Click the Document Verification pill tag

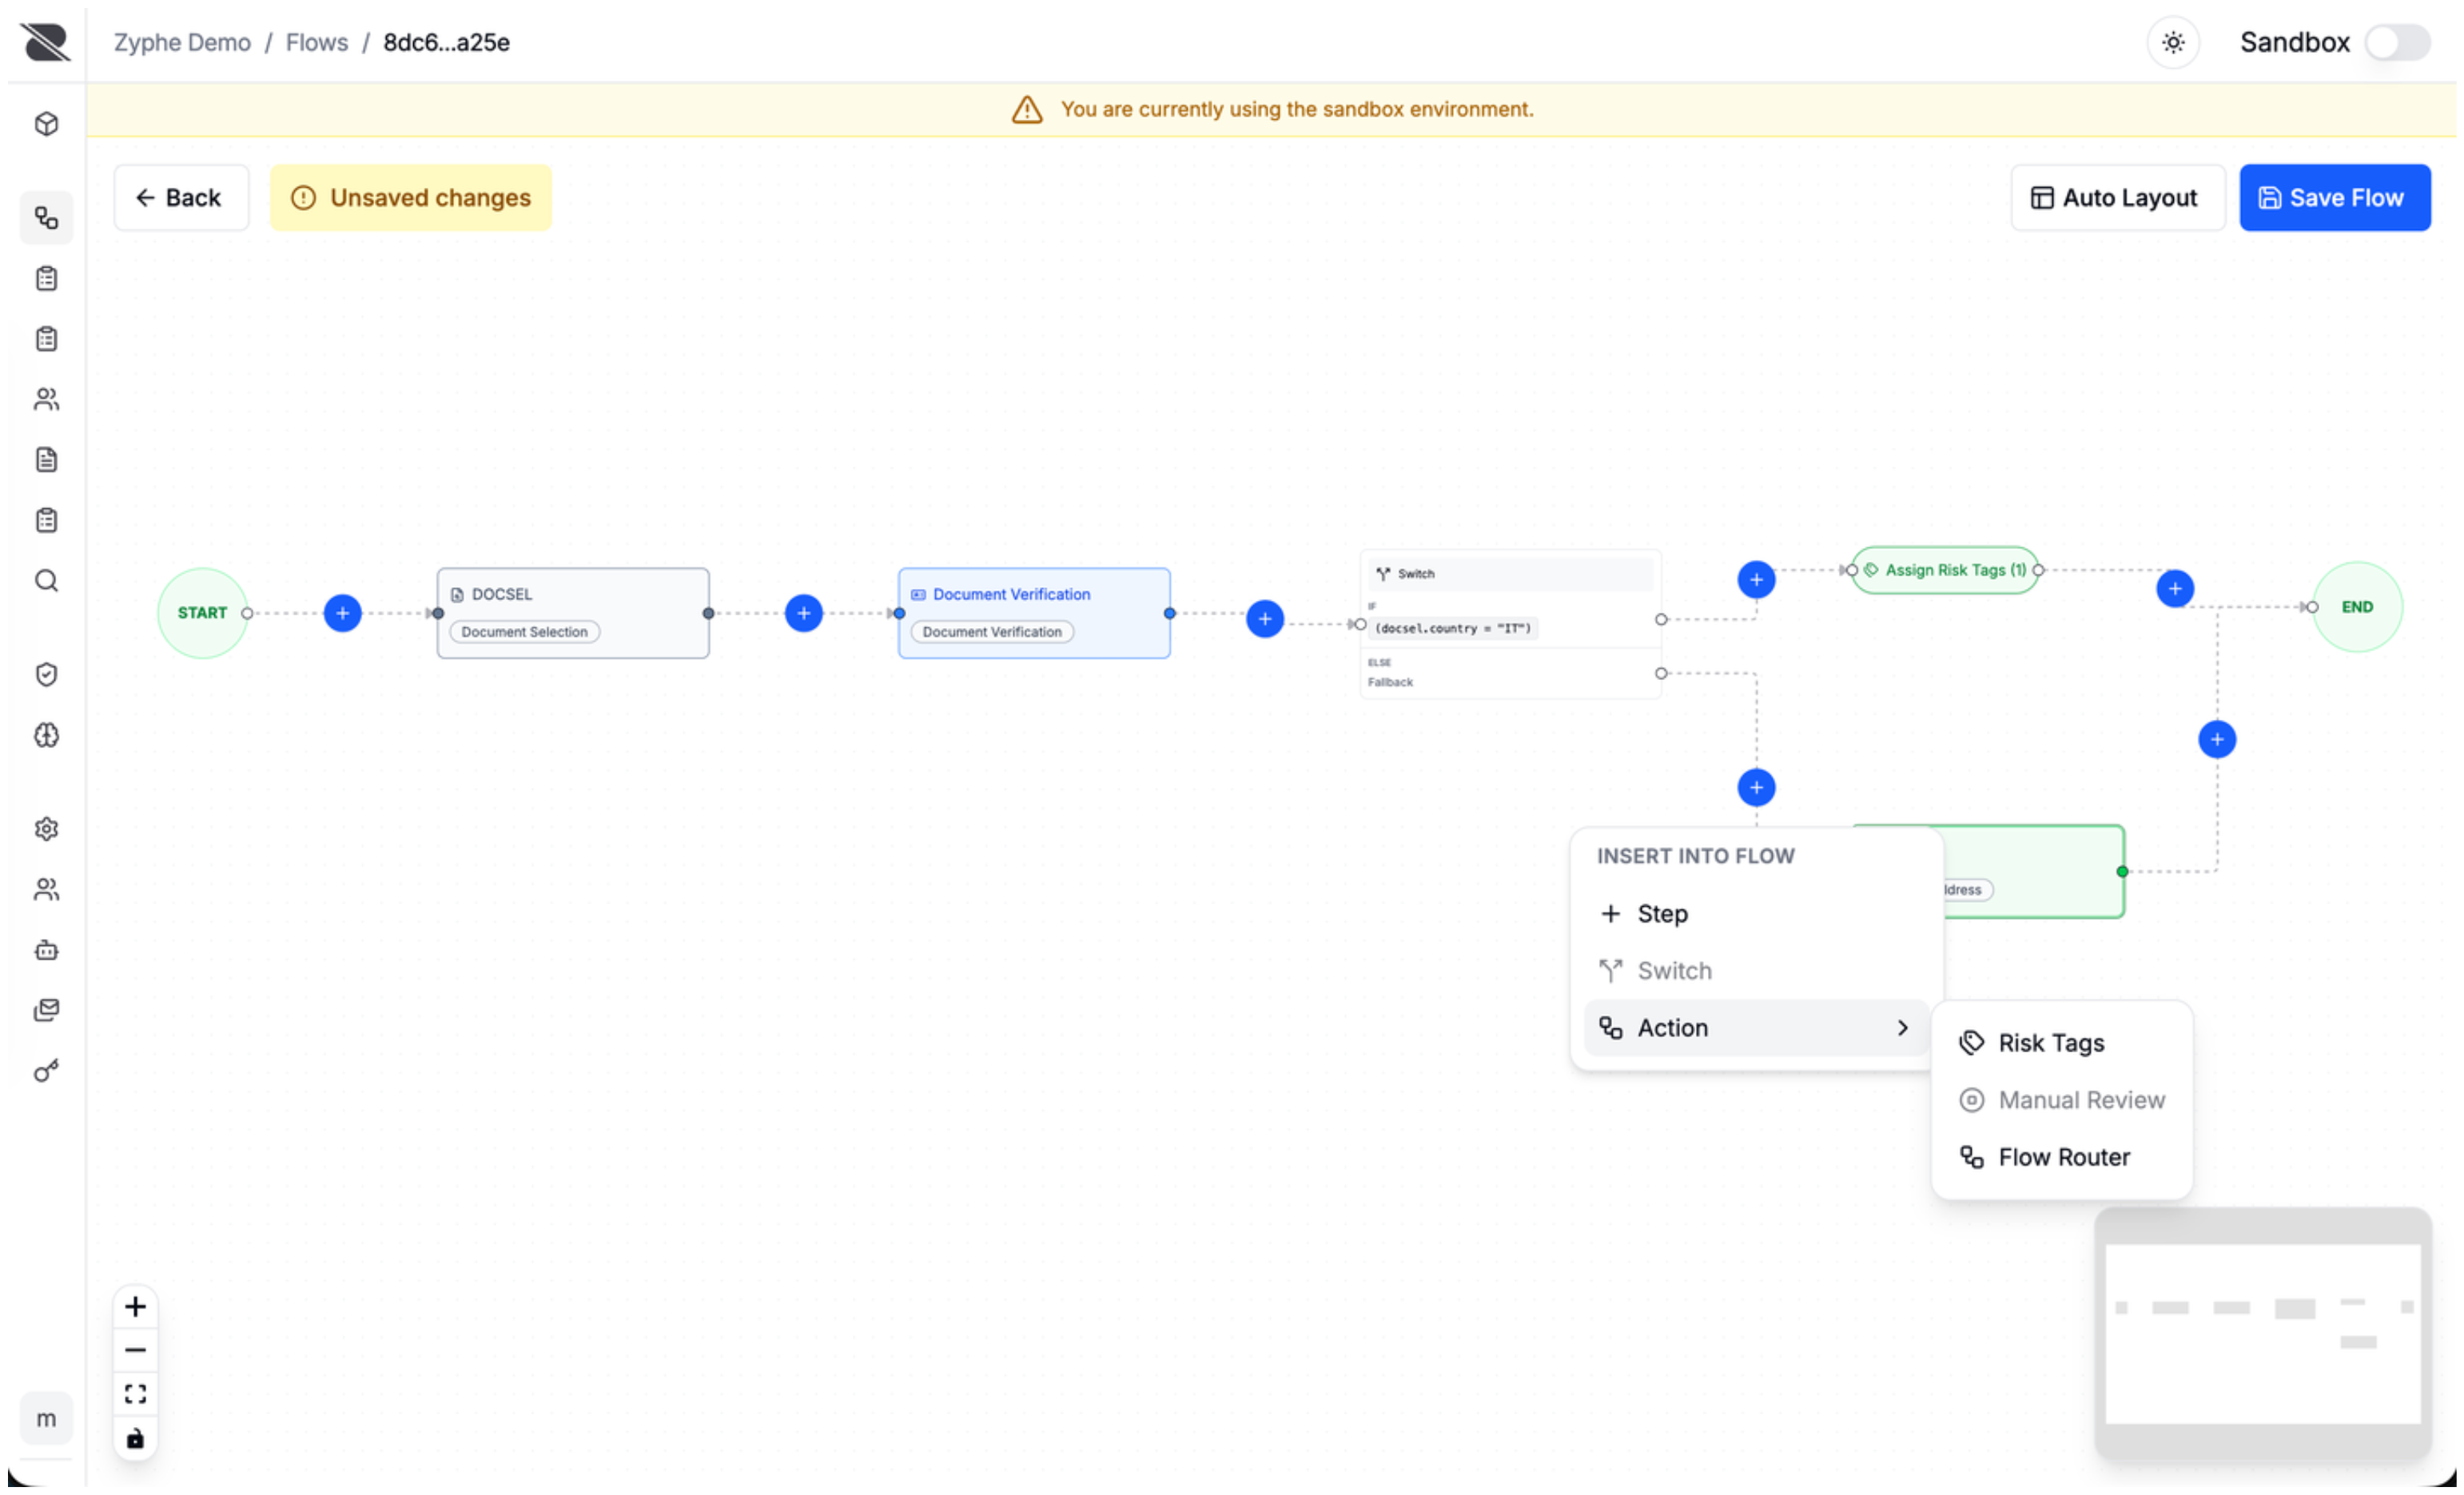click(992, 632)
